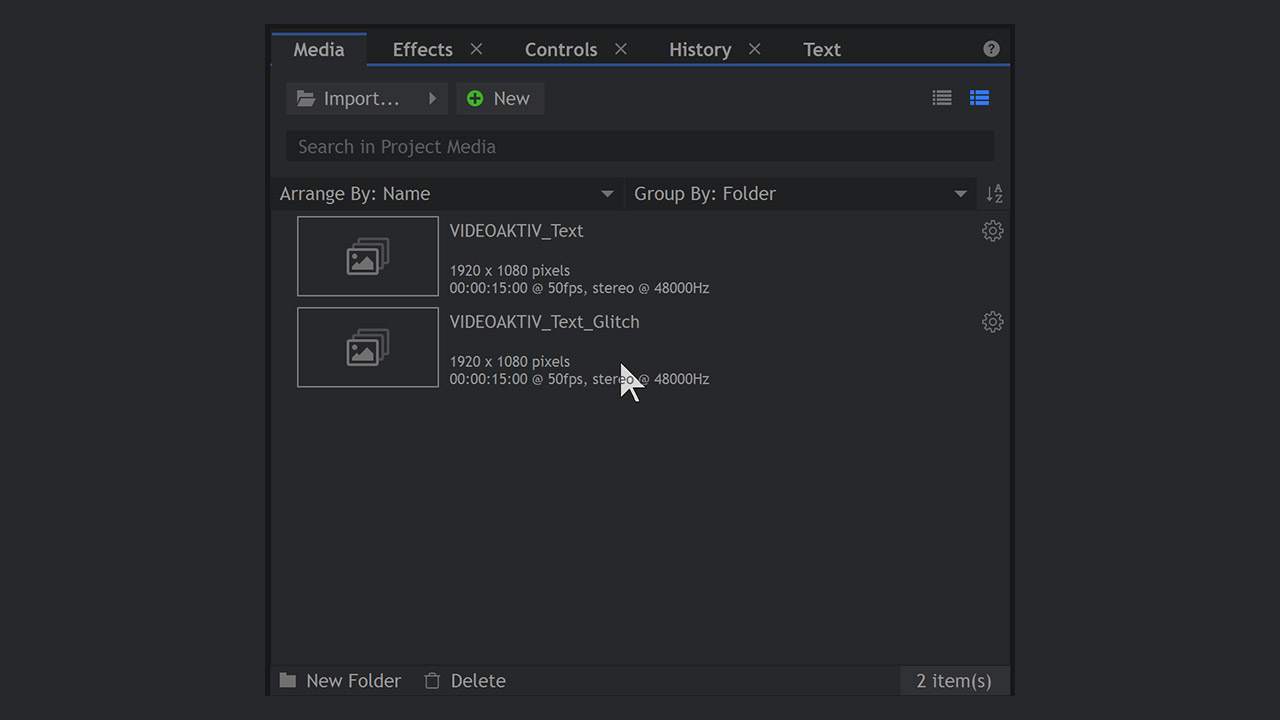Switch to detailed preview view layout
The height and width of the screenshot is (720, 1280).
(979, 98)
